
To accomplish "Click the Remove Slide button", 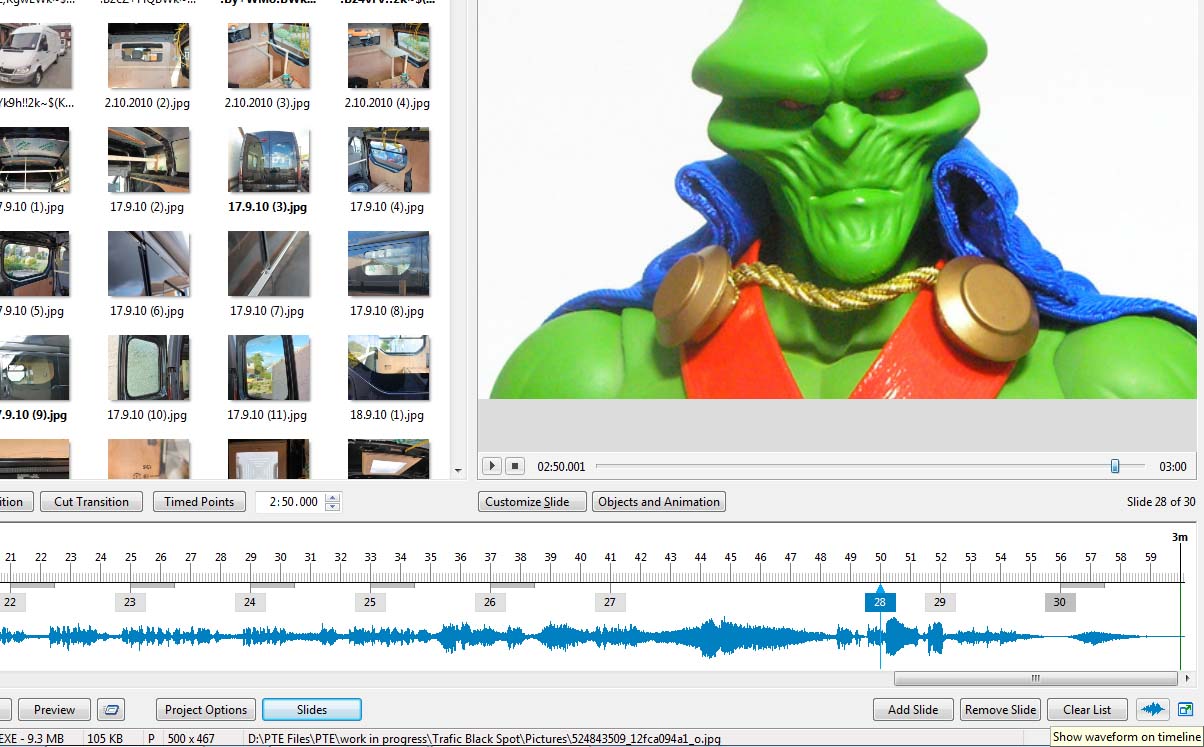I will point(1000,710).
